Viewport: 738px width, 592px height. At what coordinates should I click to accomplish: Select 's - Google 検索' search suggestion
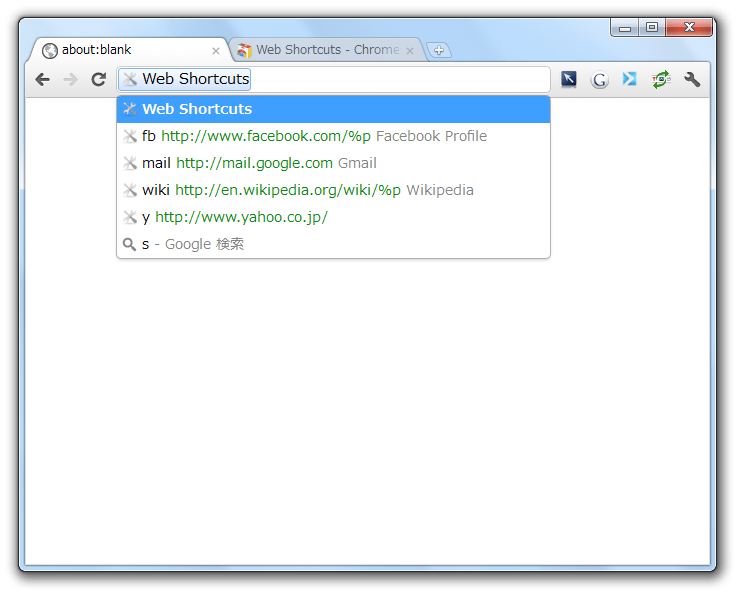333,244
